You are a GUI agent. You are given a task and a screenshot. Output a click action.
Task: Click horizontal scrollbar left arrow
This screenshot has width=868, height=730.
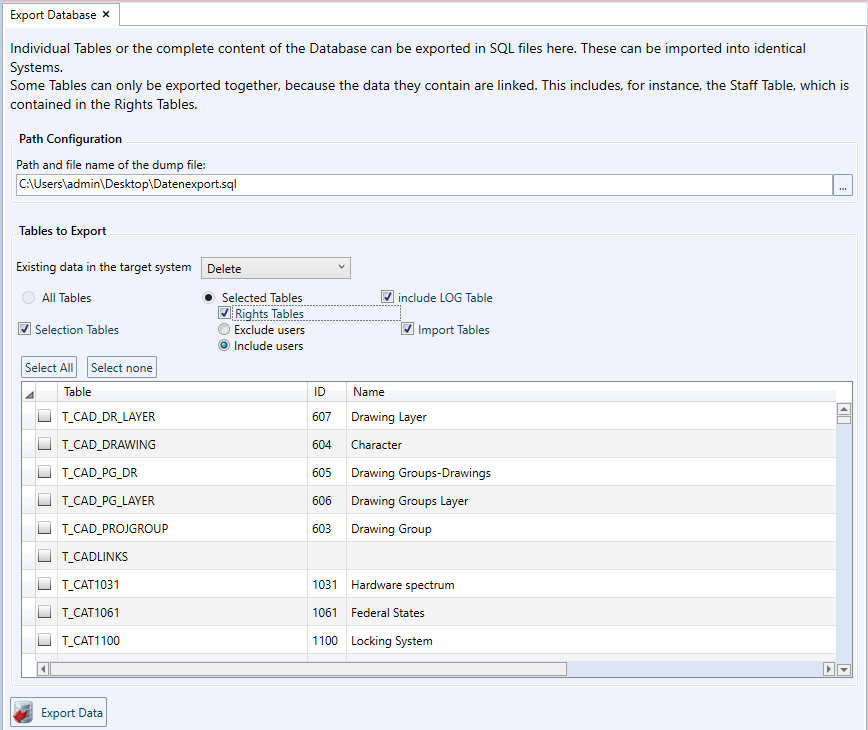43,669
